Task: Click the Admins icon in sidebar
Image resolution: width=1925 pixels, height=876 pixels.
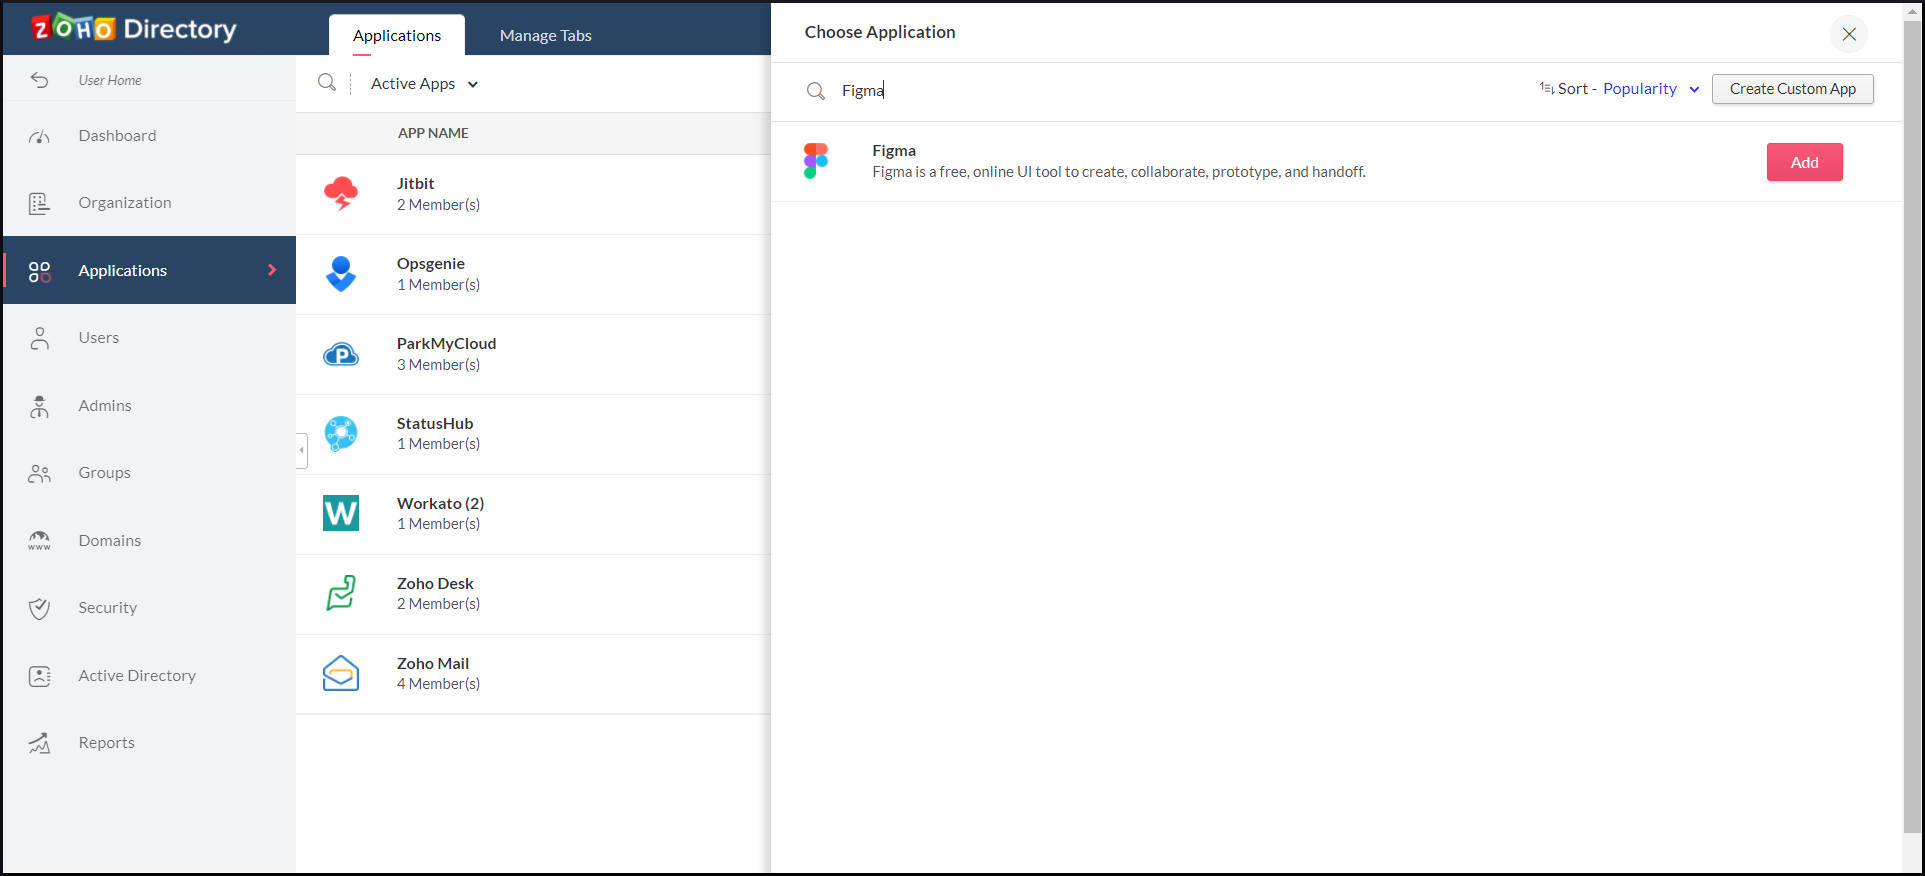Action: pyautogui.click(x=39, y=406)
